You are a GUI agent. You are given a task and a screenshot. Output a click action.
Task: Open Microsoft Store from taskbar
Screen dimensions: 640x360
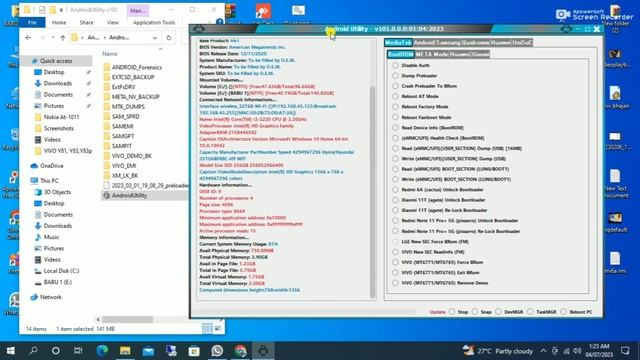pos(194,351)
